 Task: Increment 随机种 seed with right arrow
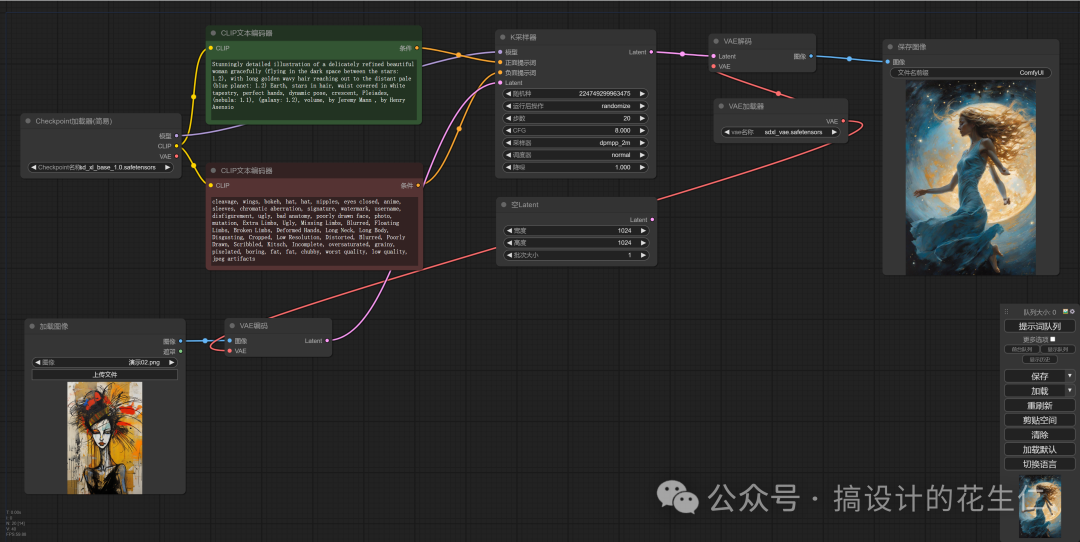tap(642, 94)
